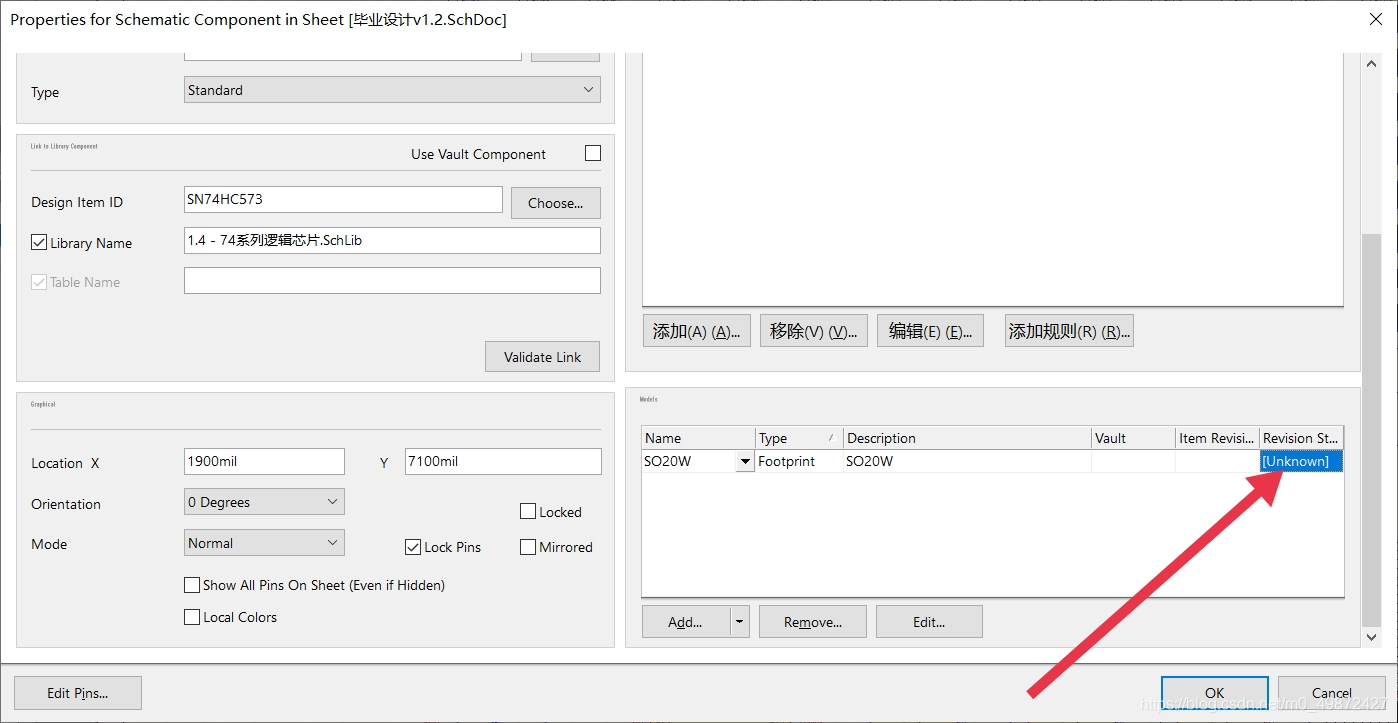Click the 添加(A) parameter button
The image size is (1398, 723).
pos(696,331)
